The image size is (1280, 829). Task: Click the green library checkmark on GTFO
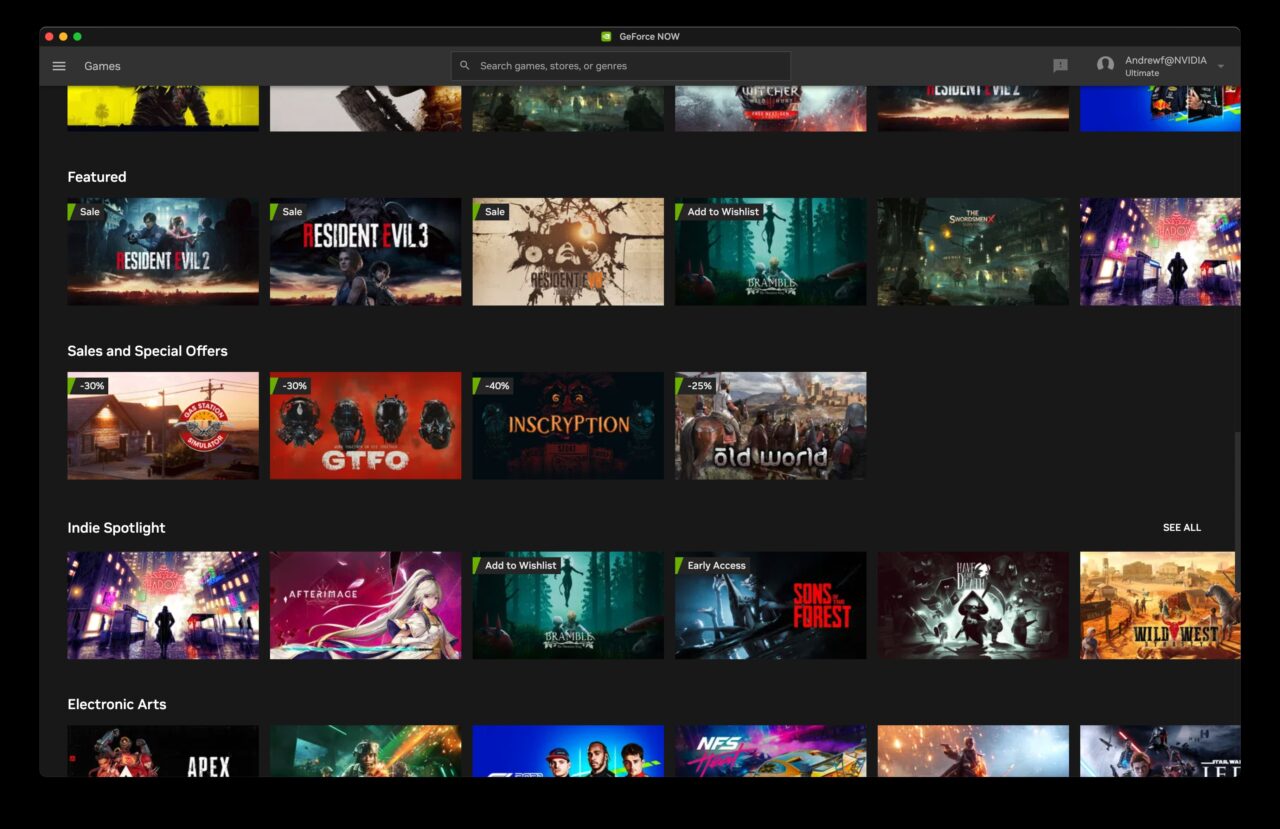tap(275, 385)
